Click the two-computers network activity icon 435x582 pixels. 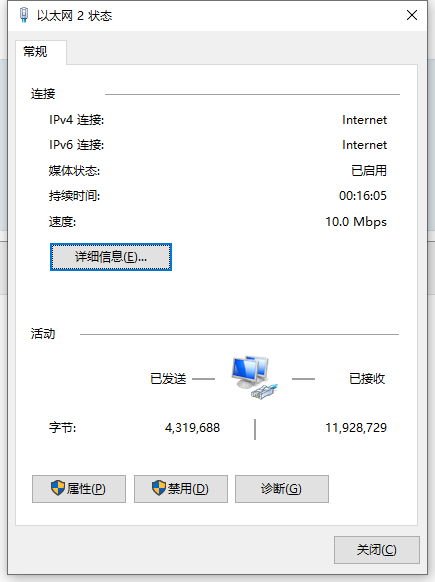coord(255,377)
